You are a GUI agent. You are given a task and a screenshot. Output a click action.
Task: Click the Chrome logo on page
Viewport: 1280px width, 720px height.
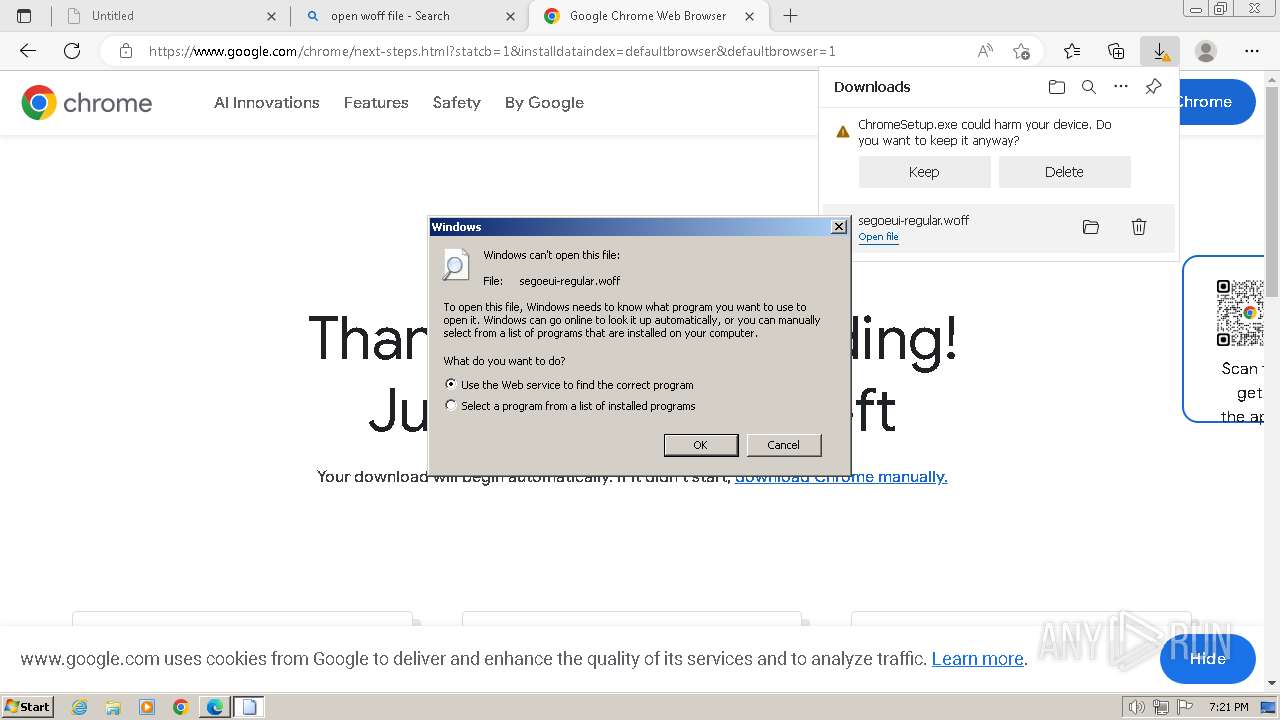87,102
